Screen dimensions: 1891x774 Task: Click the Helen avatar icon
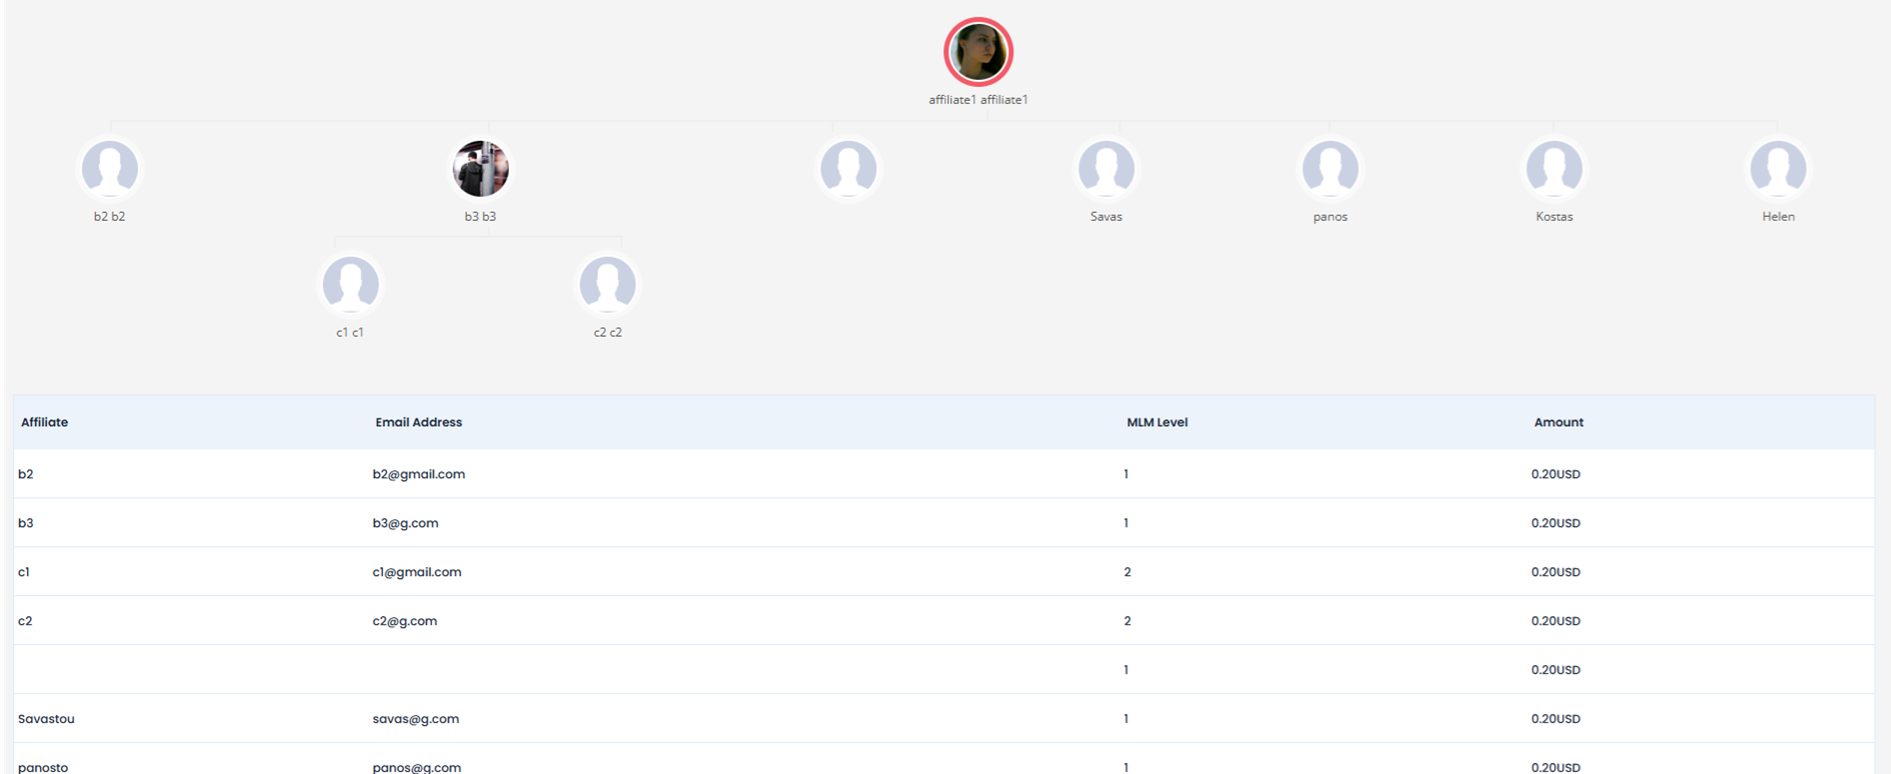click(1778, 168)
